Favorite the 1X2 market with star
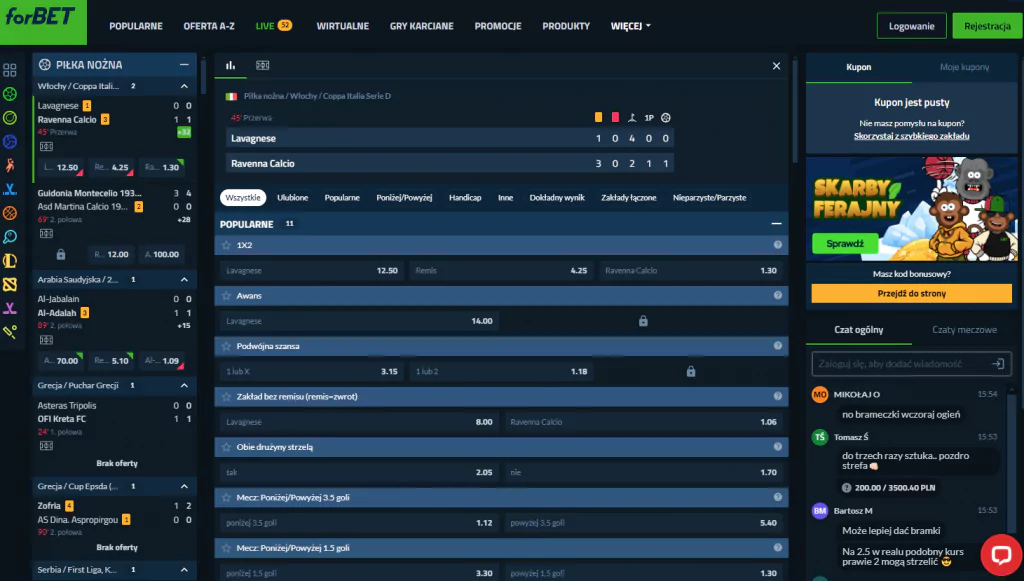This screenshot has height=581, width=1024. pyautogui.click(x=227, y=245)
